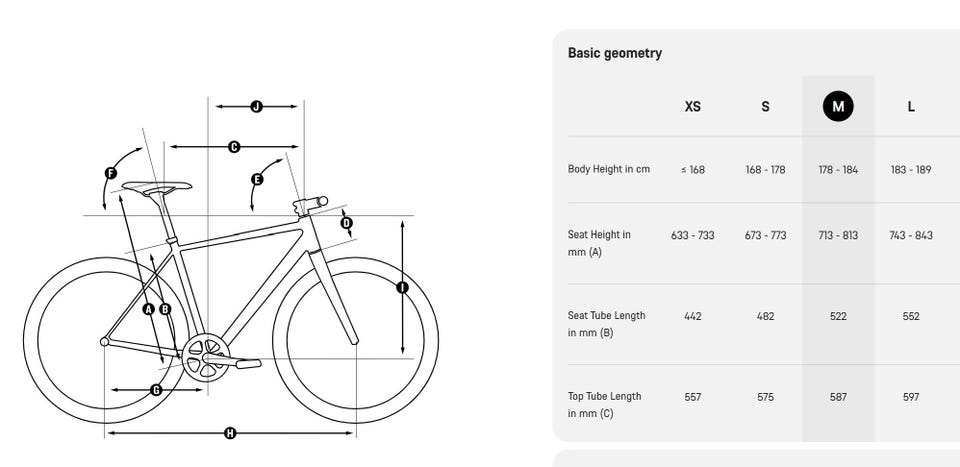This screenshot has width=960, height=467.
Task: Select the S size column
Action: tap(765, 106)
